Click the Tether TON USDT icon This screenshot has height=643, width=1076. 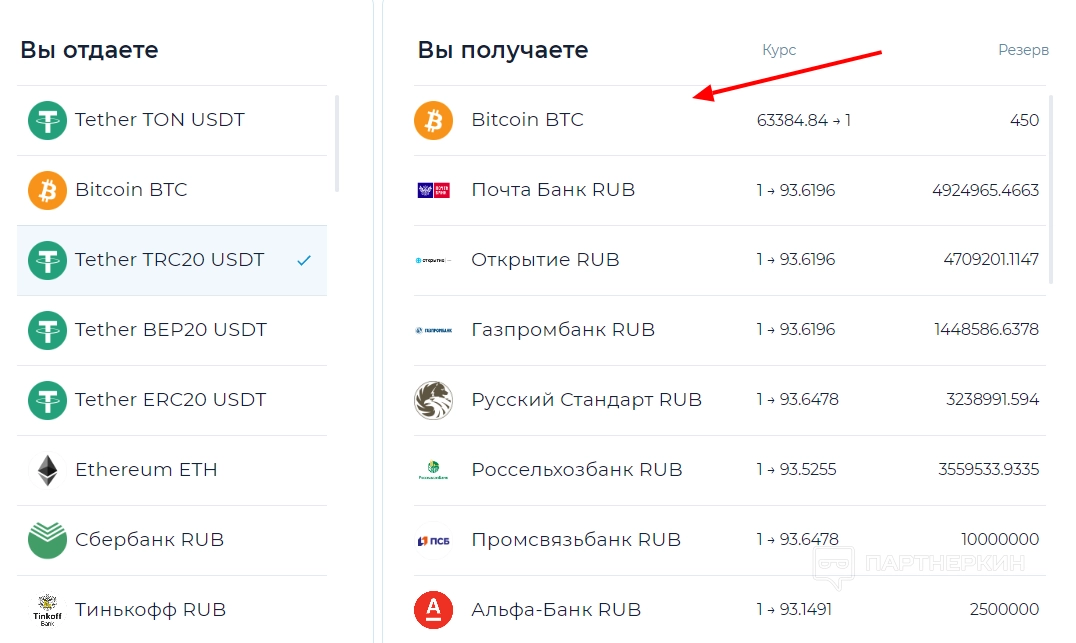tap(47, 120)
